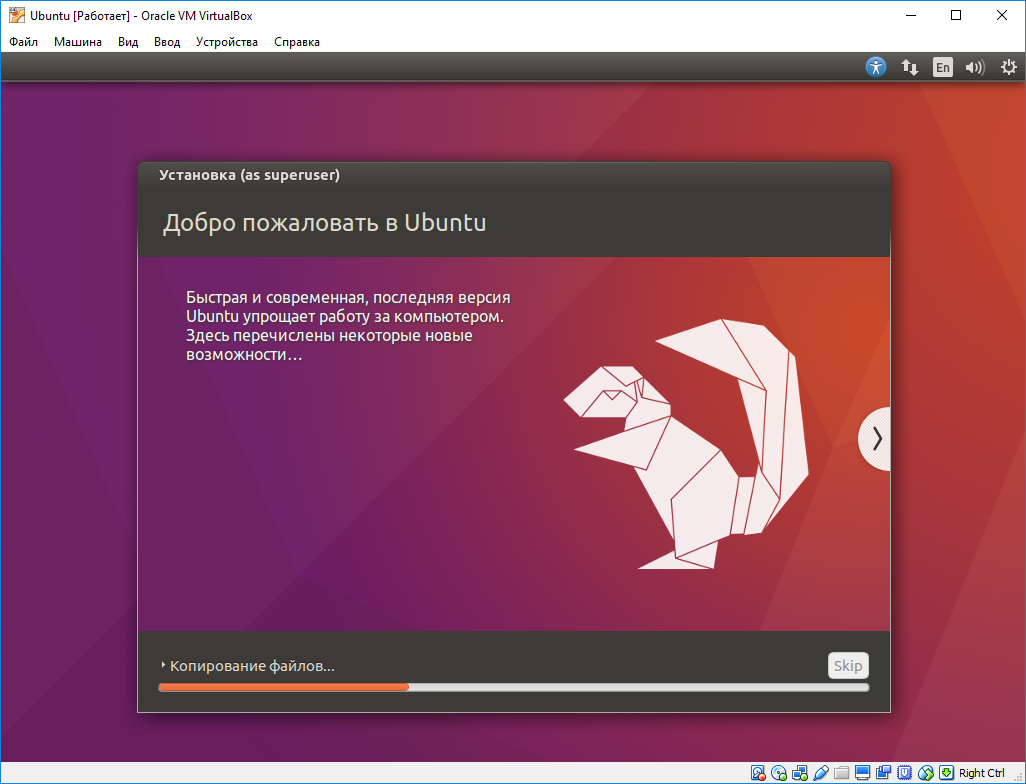Click the origami squirrel illustration
The height and width of the screenshot is (784, 1026).
point(686,444)
